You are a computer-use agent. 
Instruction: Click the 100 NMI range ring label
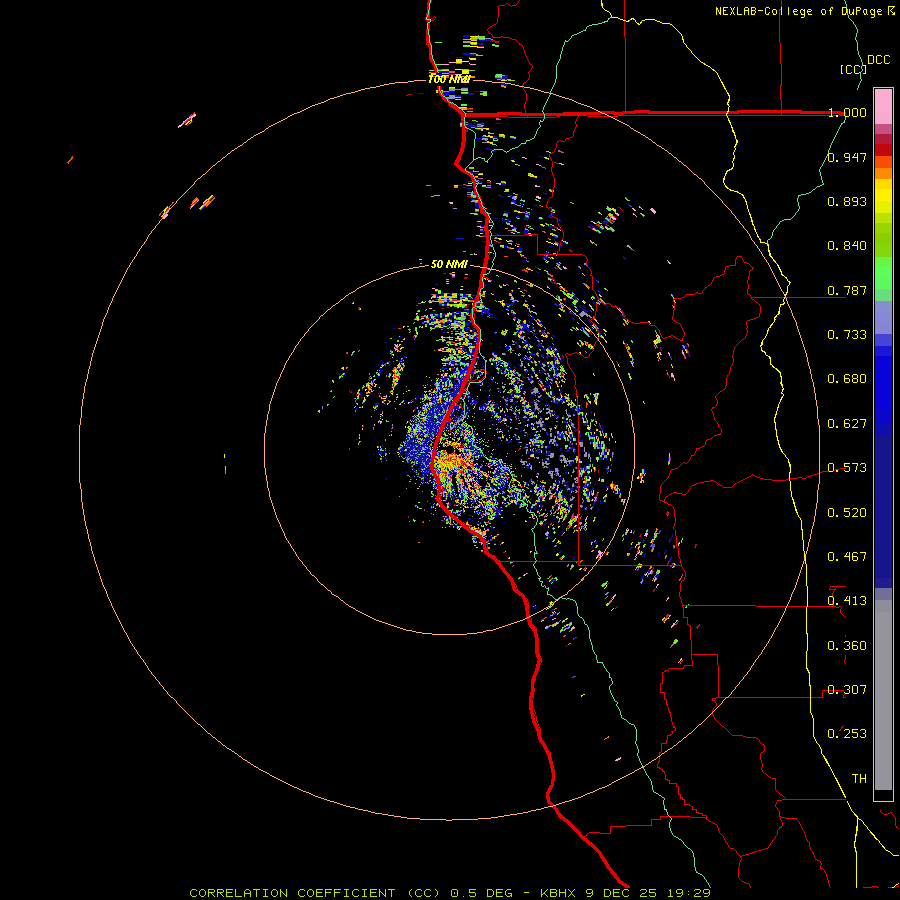449,79
